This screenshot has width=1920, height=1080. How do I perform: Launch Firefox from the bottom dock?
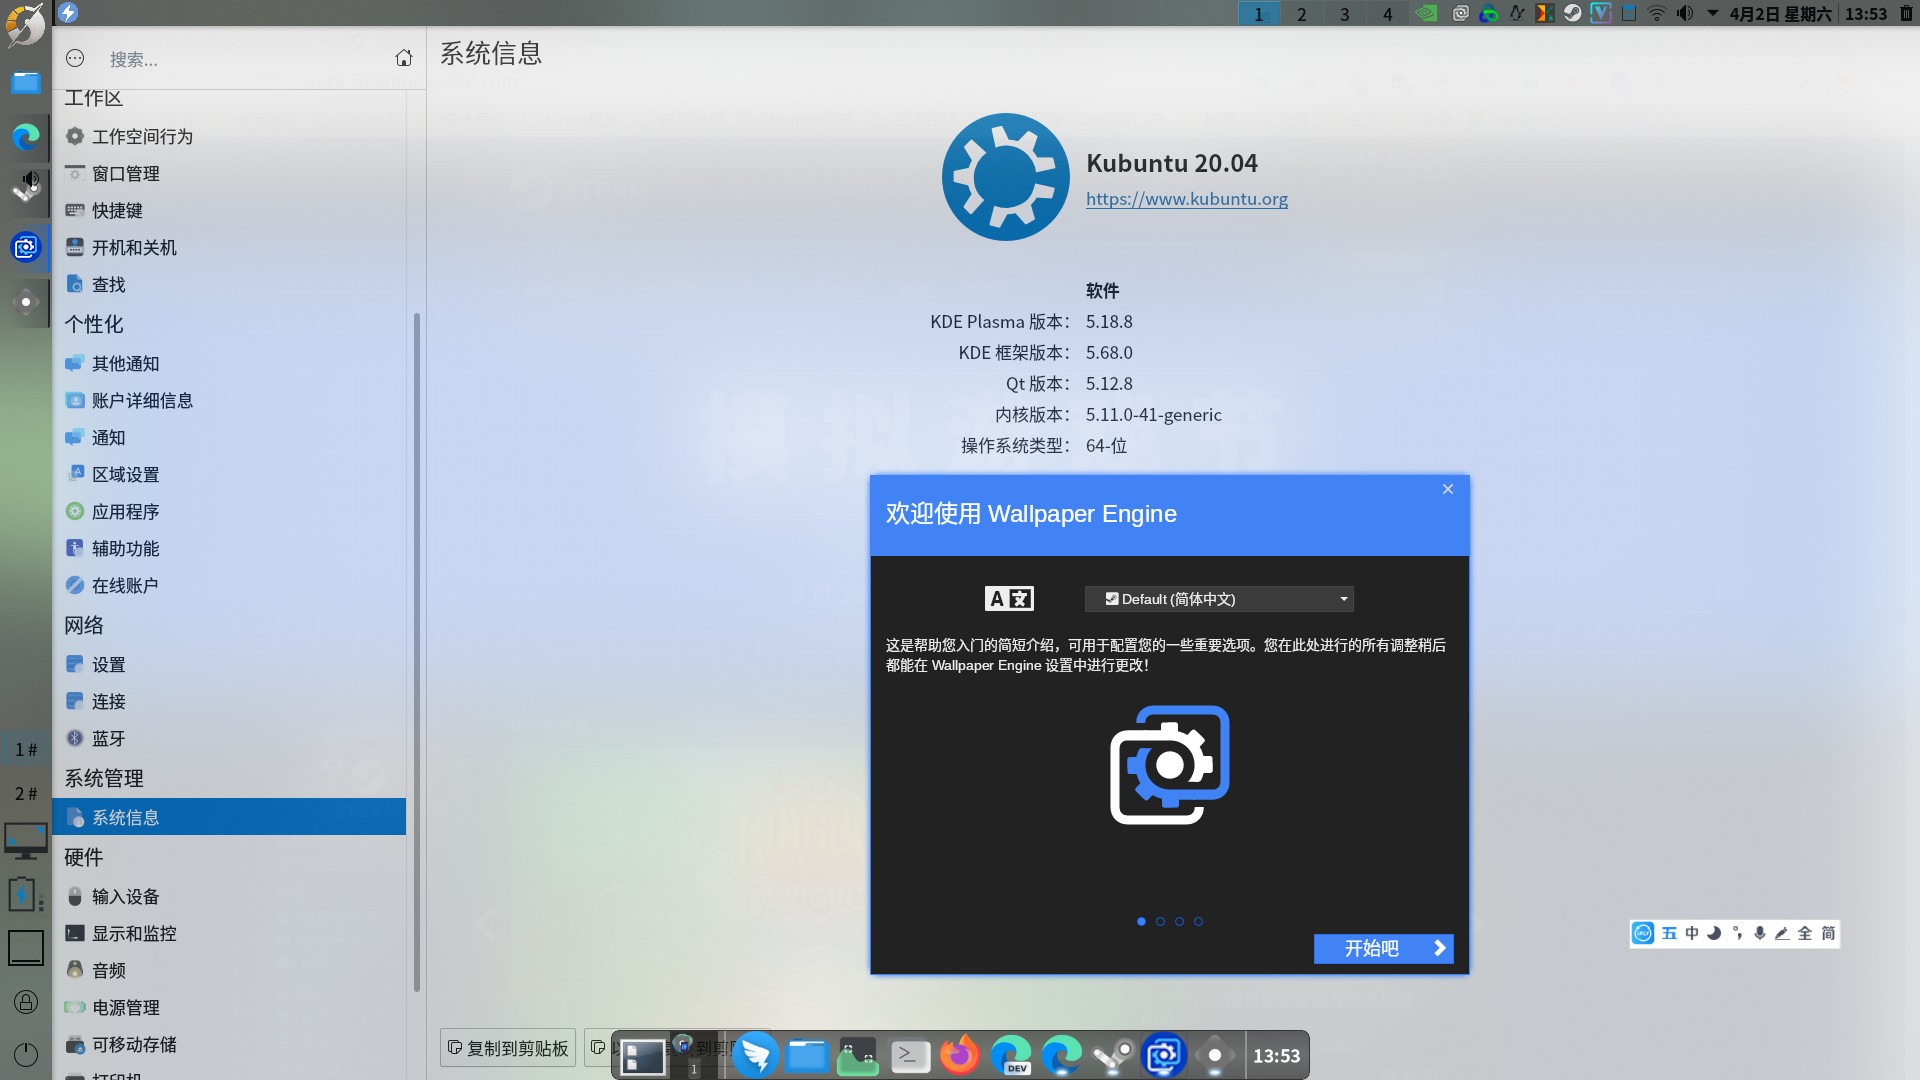[960, 1055]
